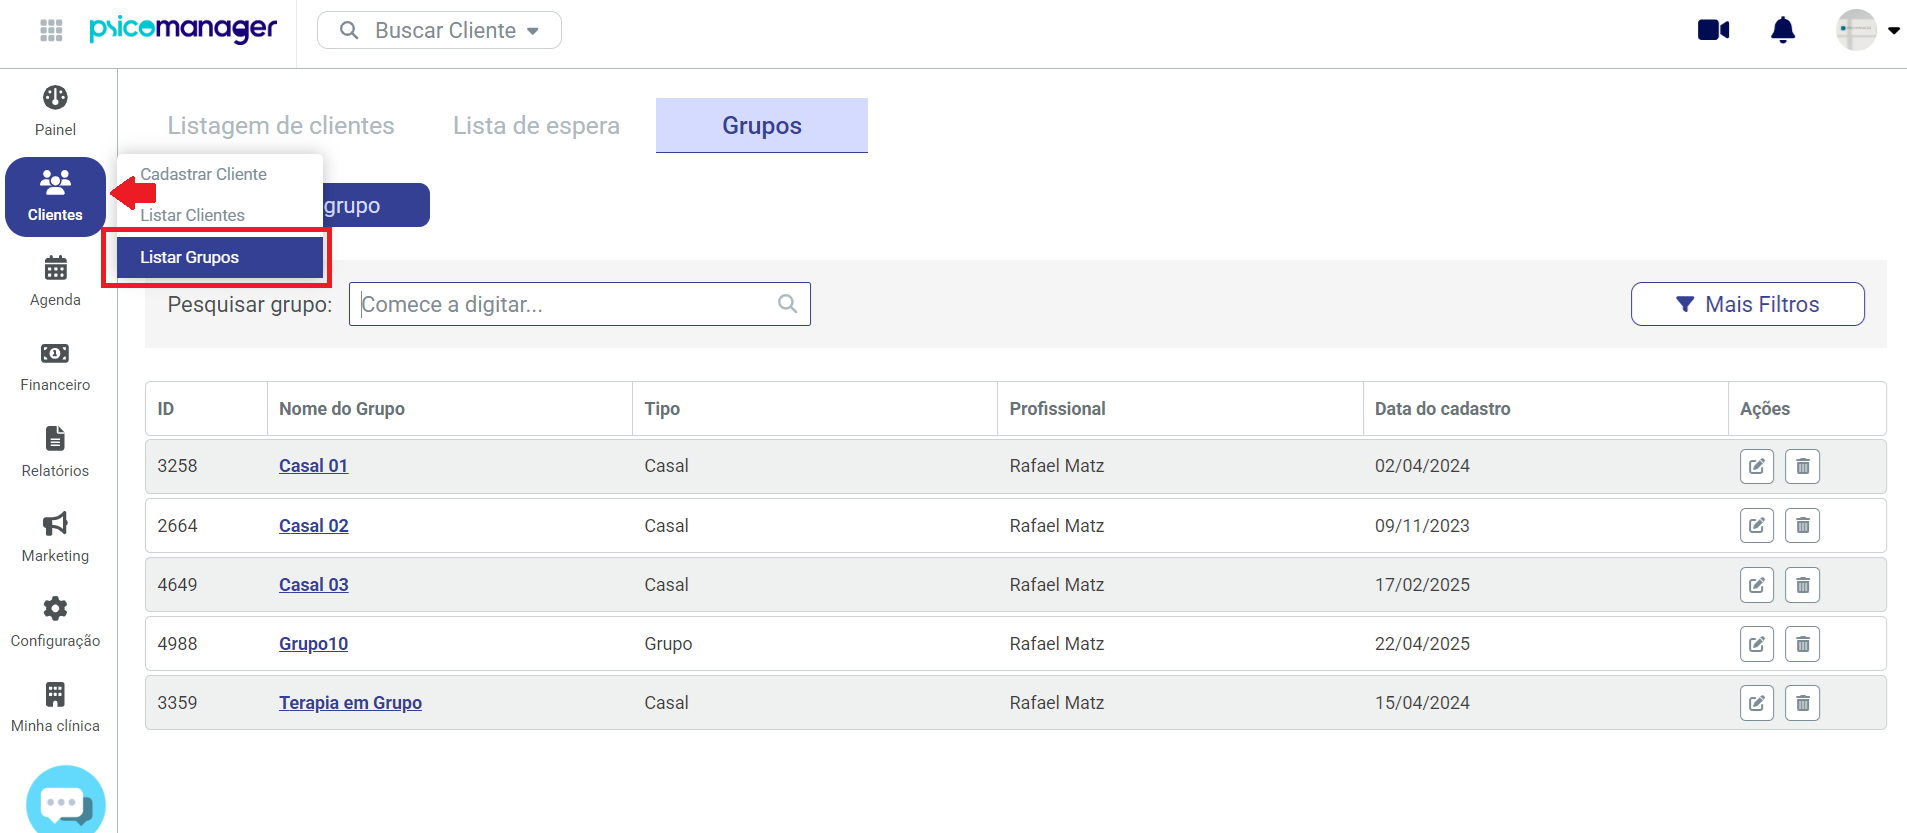Screen dimensions: 1907x833
Task: Open the Painel dashboard icon
Action: click(x=55, y=98)
